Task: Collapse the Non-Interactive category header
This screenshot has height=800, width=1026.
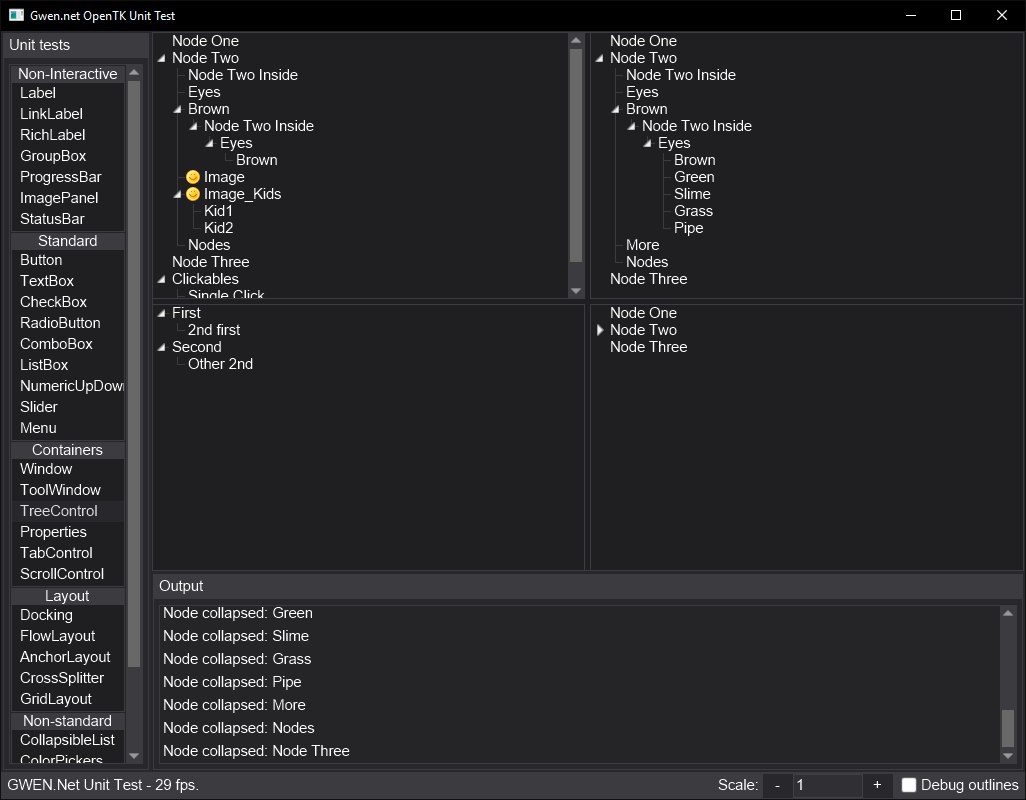Action: [67, 74]
